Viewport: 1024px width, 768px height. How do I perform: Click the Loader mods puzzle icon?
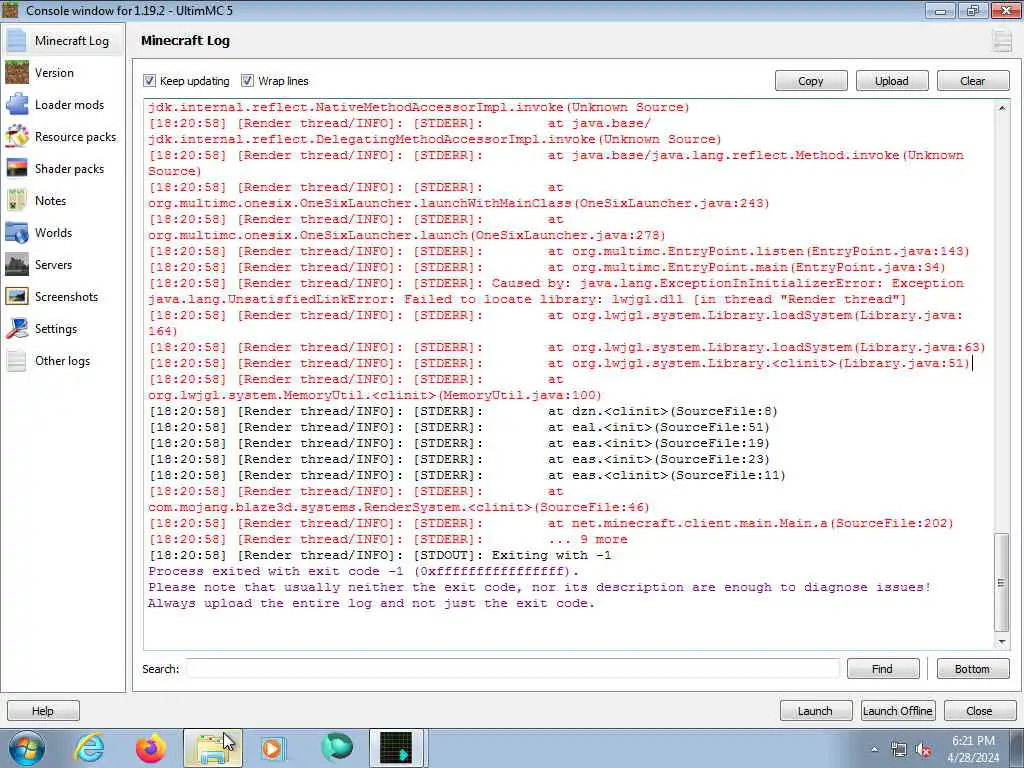[x=17, y=104]
